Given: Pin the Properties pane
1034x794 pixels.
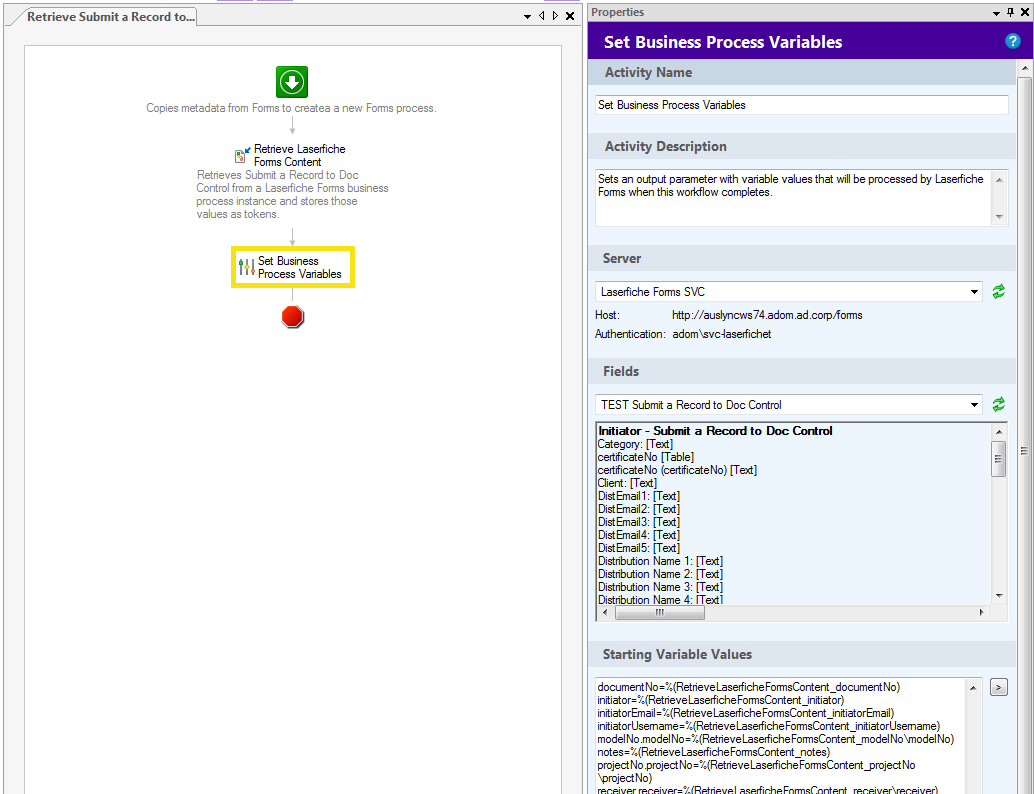Looking at the screenshot, I should (1010, 12).
